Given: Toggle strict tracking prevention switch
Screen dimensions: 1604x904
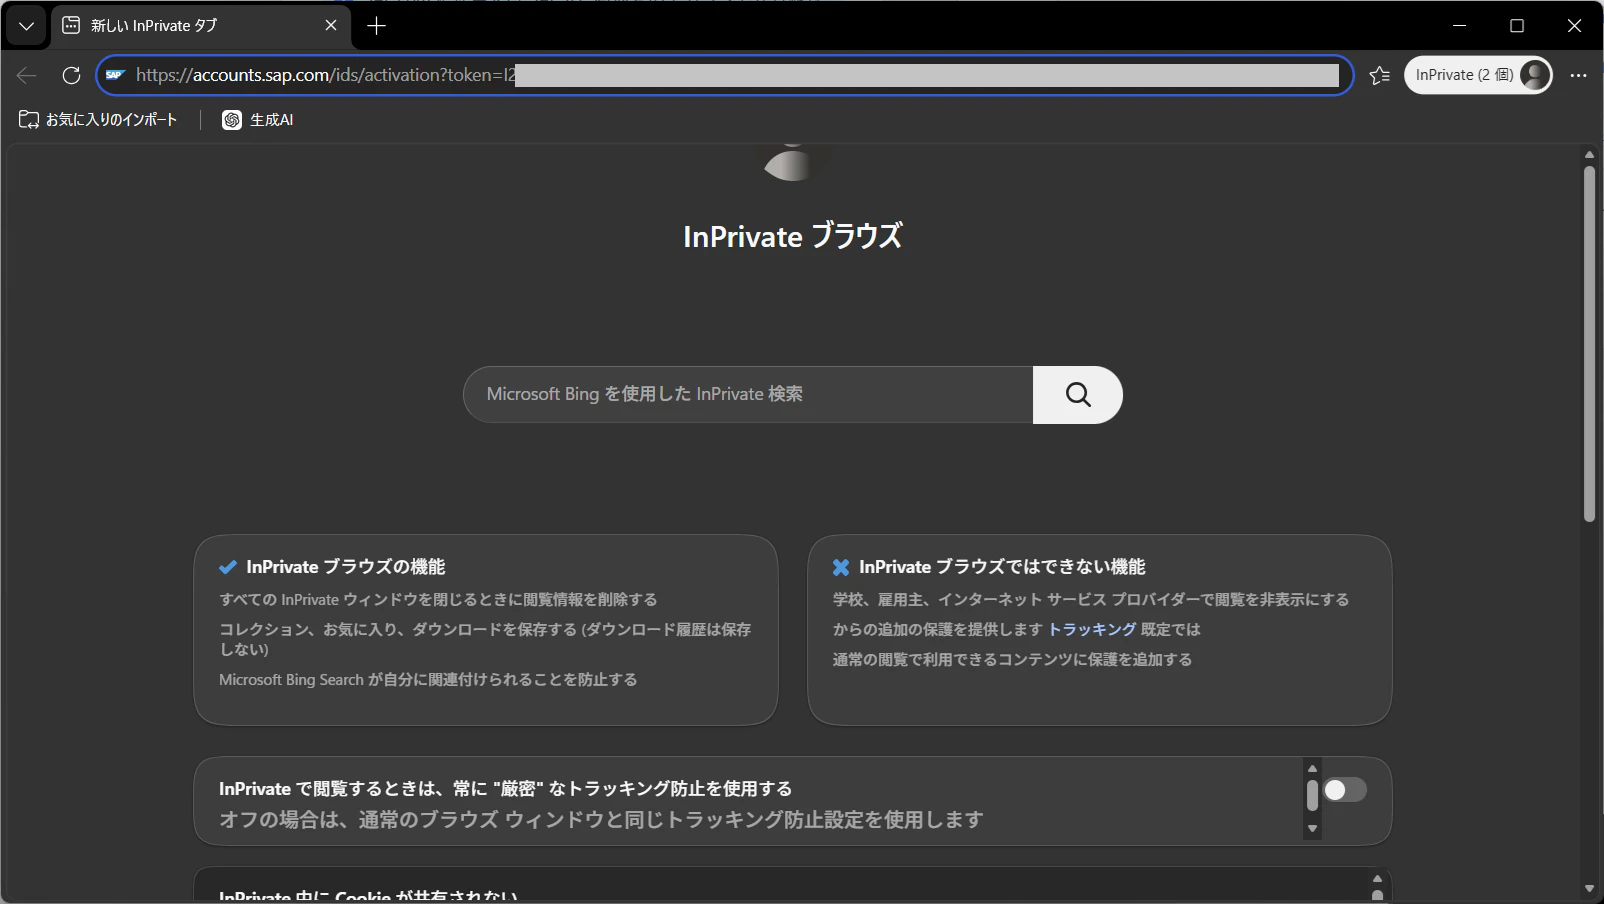Looking at the screenshot, I should tap(1345, 790).
